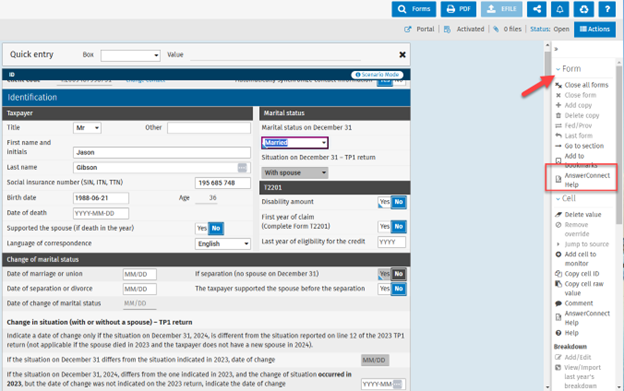Click the help question mark icon
Screen dimensions: 624x391
tap(607, 9)
